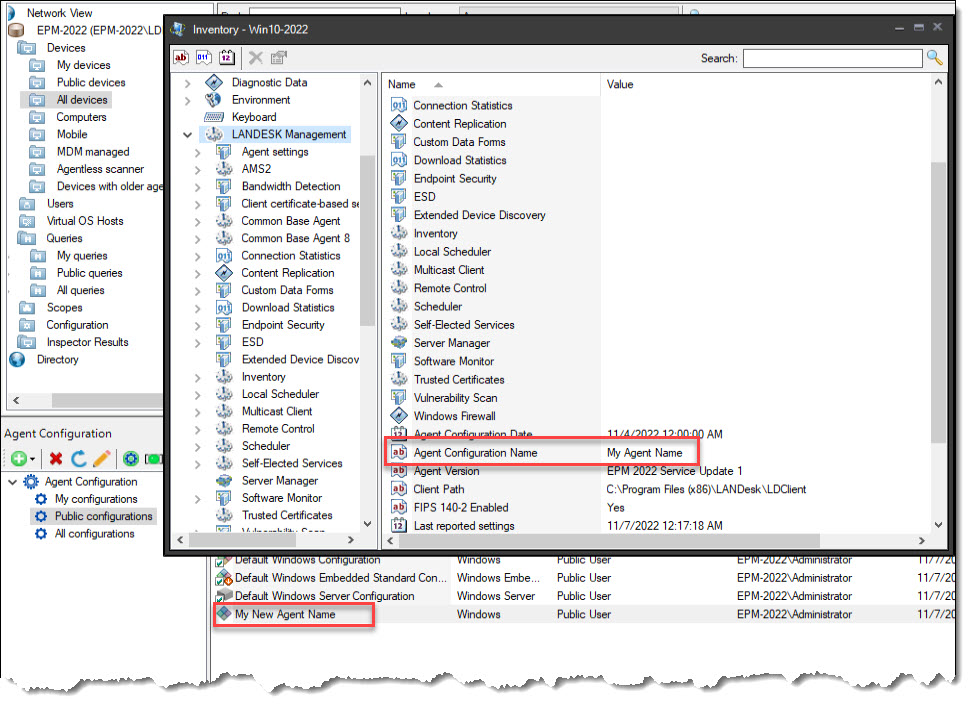The height and width of the screenshot is (712, 968).
Task: Refresh configurations with the blue circular arrow icon
Action: pyautogui.click(x=81, y=458)
